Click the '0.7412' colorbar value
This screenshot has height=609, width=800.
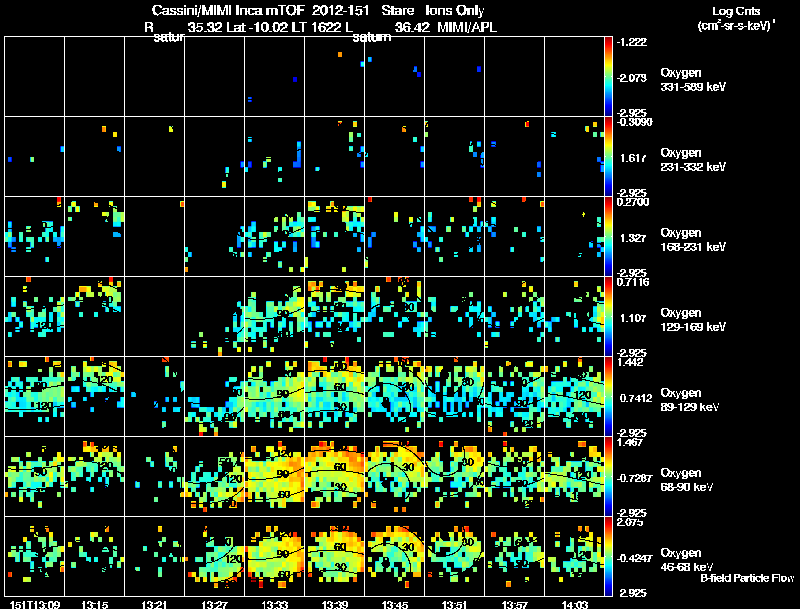[636, 398]
